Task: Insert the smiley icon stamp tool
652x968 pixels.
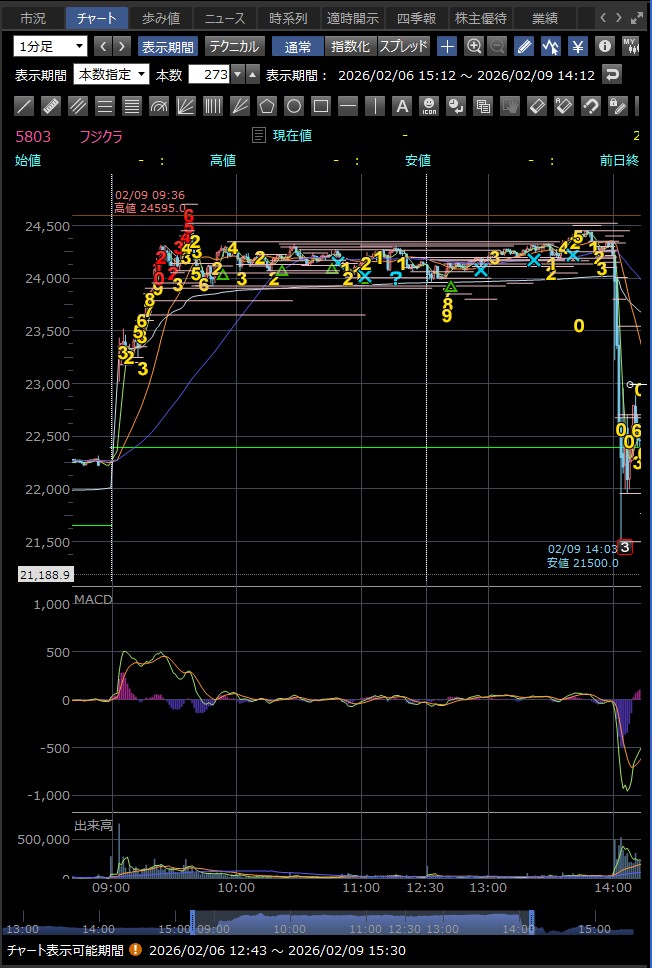Action: [428, 105]
